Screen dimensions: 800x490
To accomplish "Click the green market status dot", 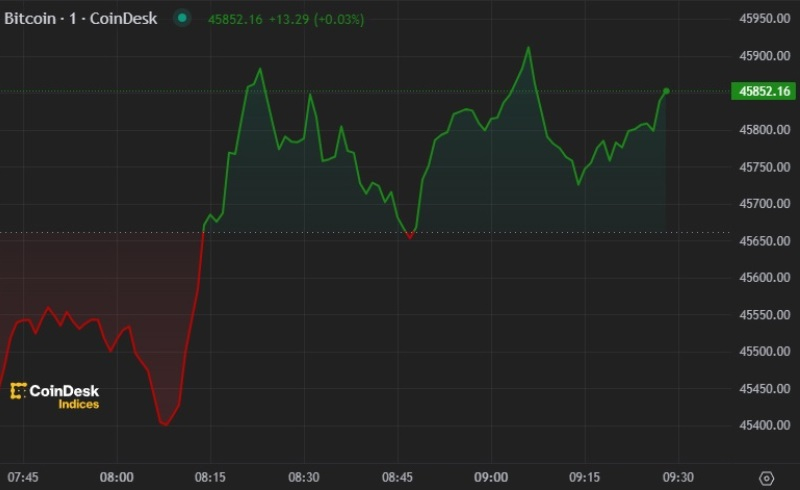I will coord(181,18).
